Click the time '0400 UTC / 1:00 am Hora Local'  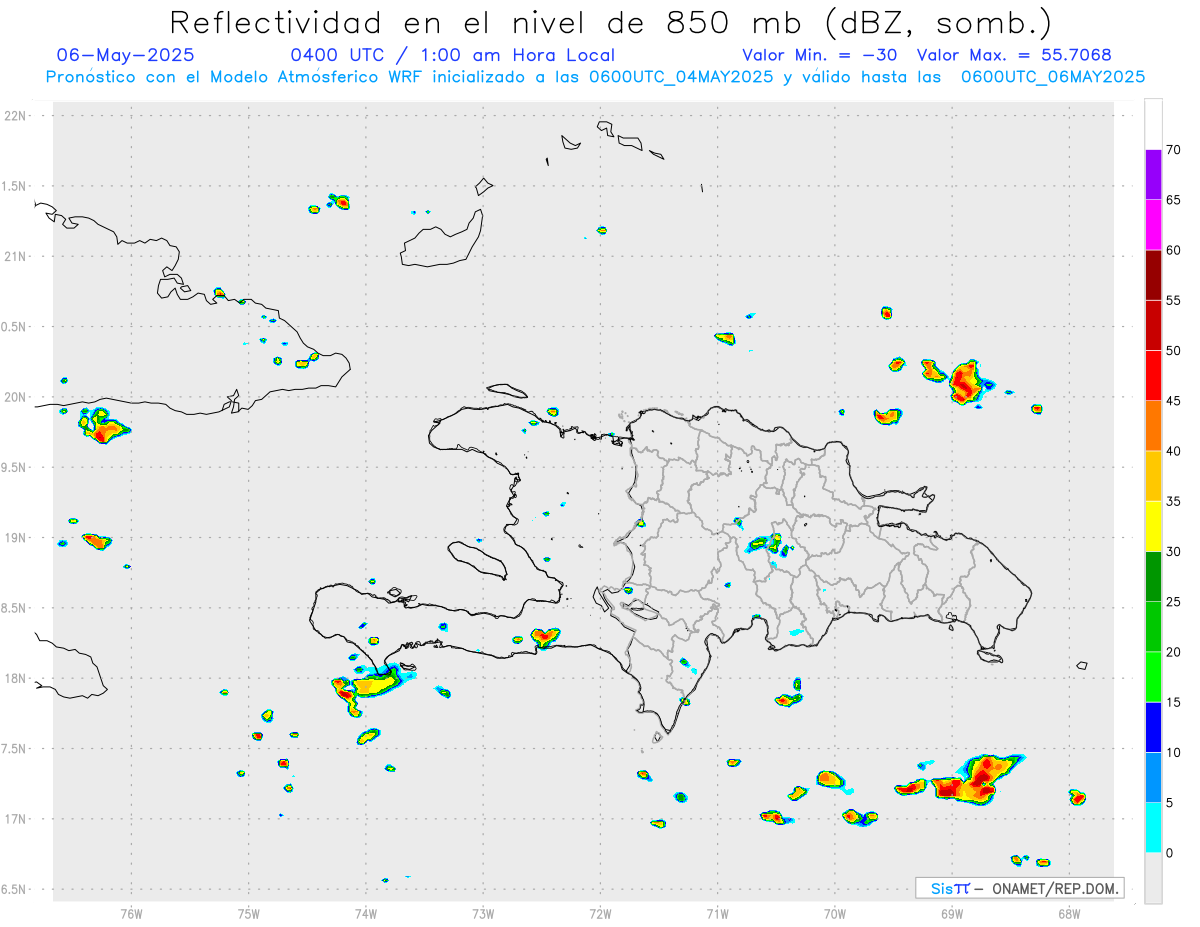(452, 55)
